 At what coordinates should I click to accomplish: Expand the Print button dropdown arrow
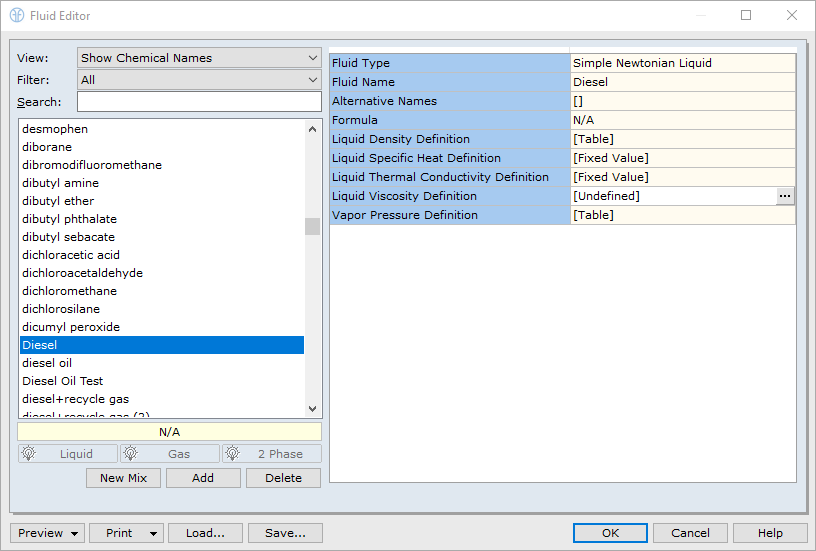coord(153,533)
